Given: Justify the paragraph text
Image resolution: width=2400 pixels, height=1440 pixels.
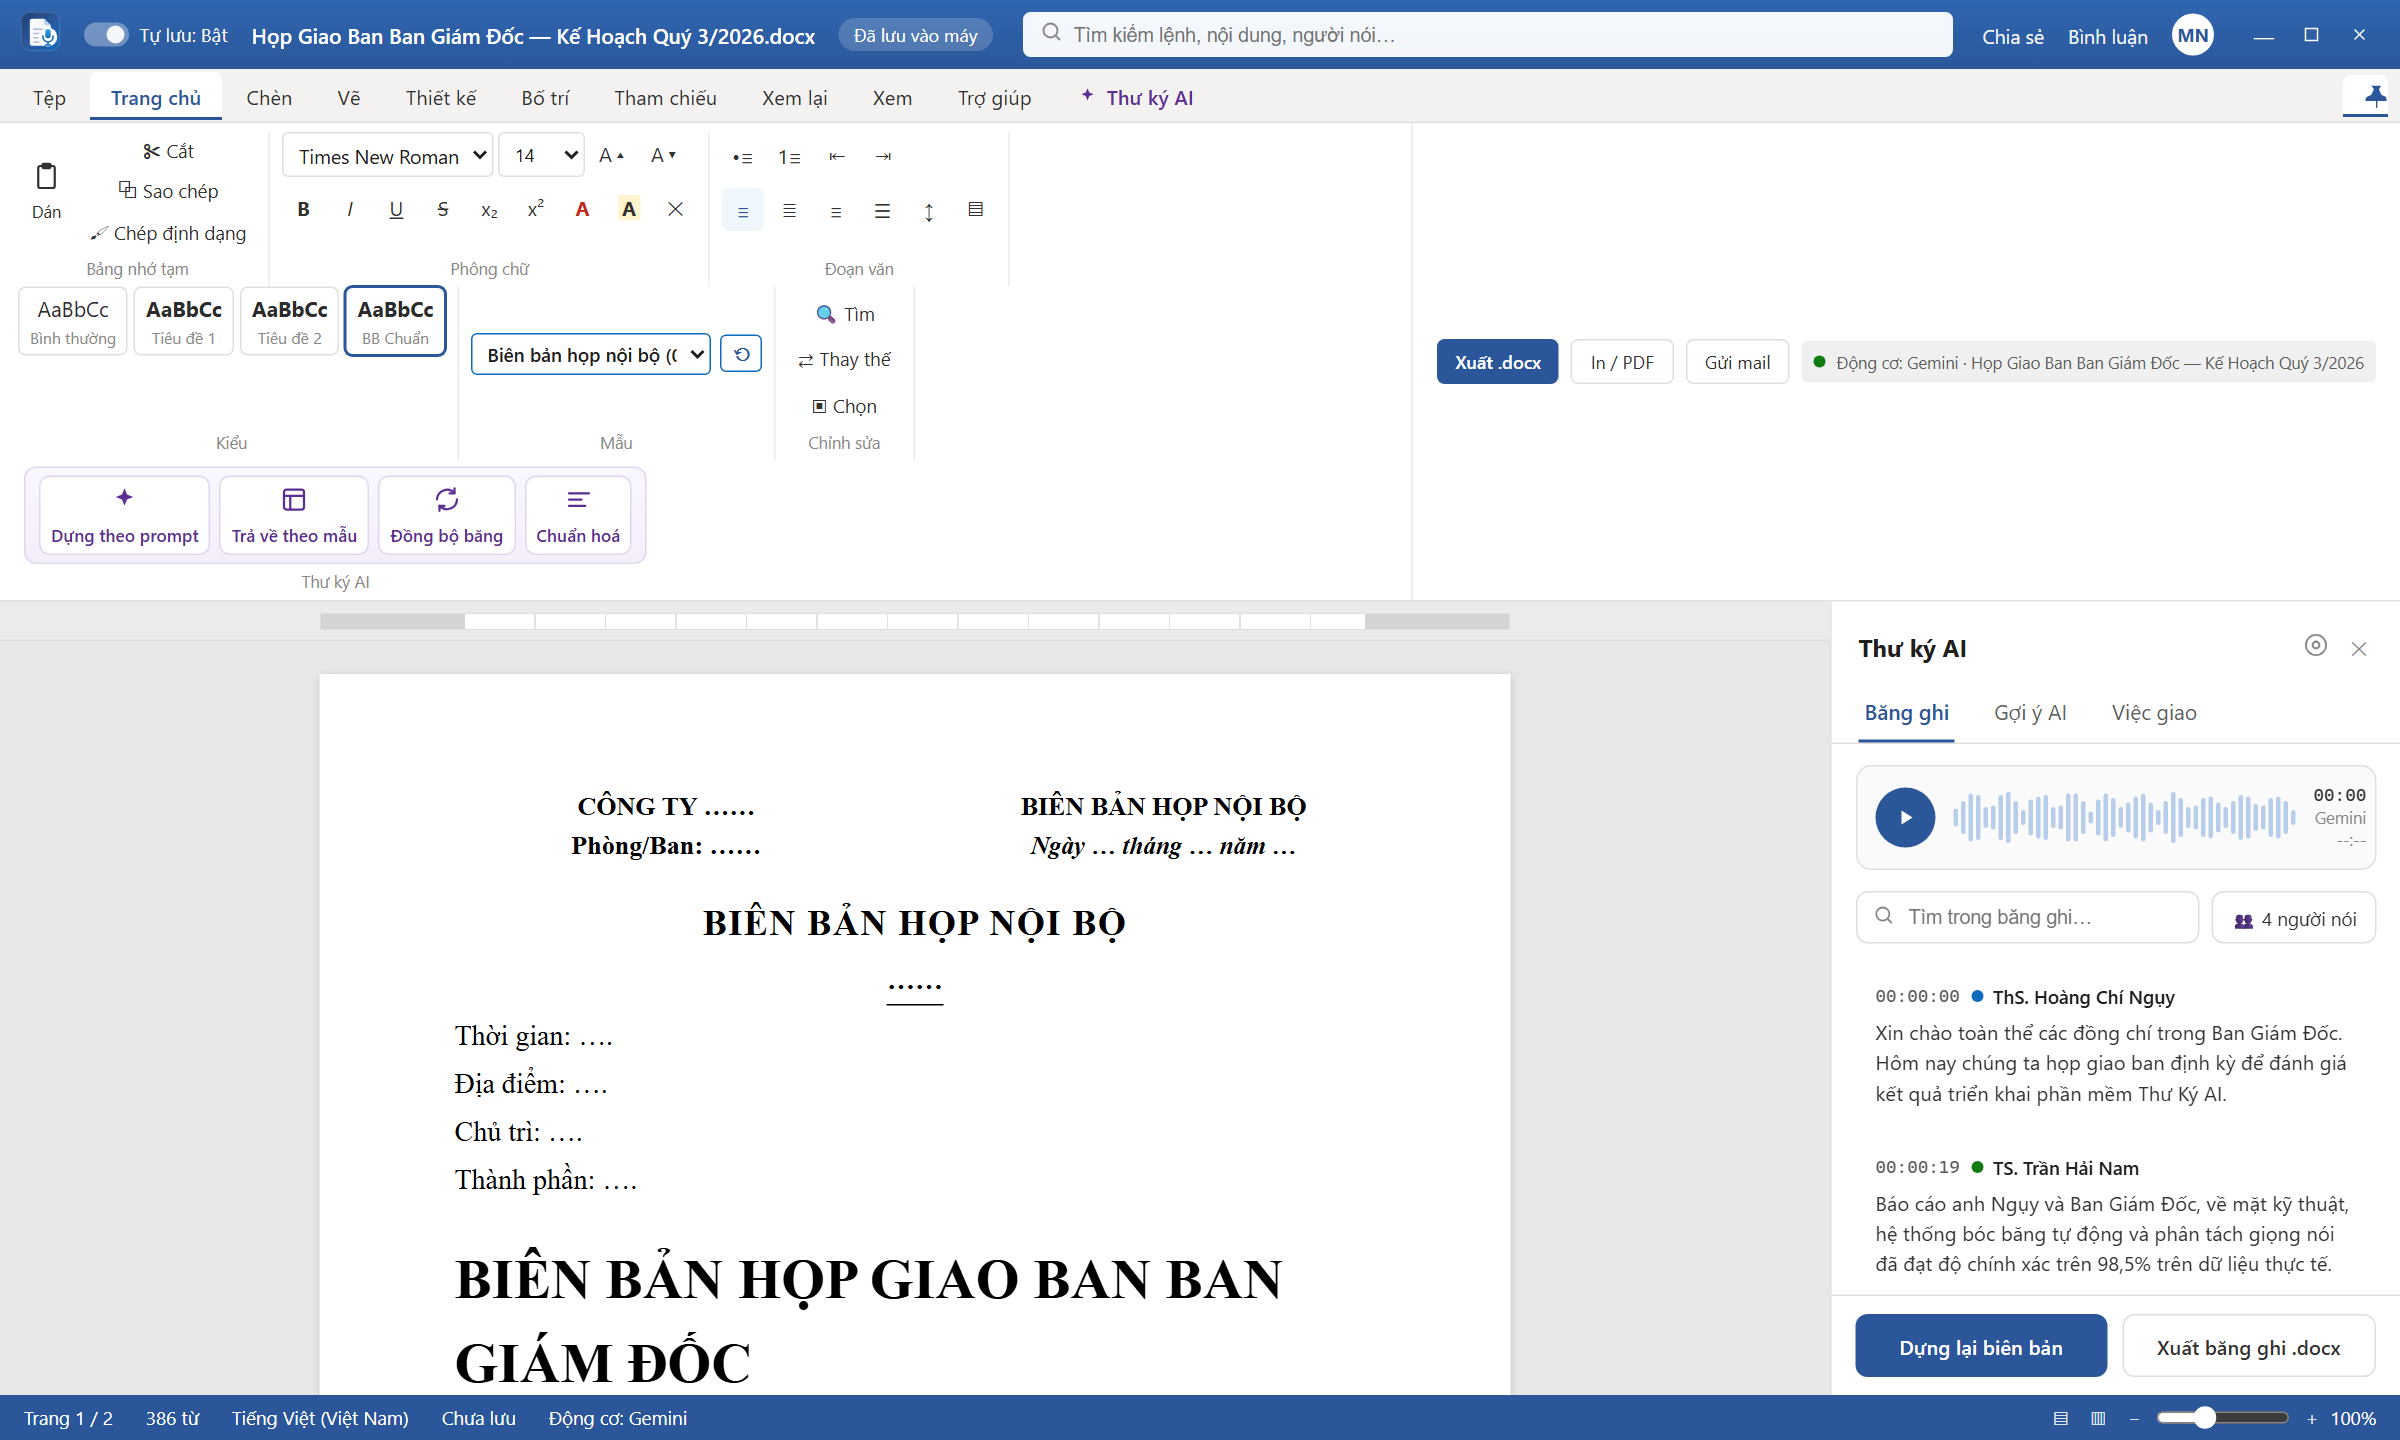Looking at the screenshot, I should click(882, 210).
